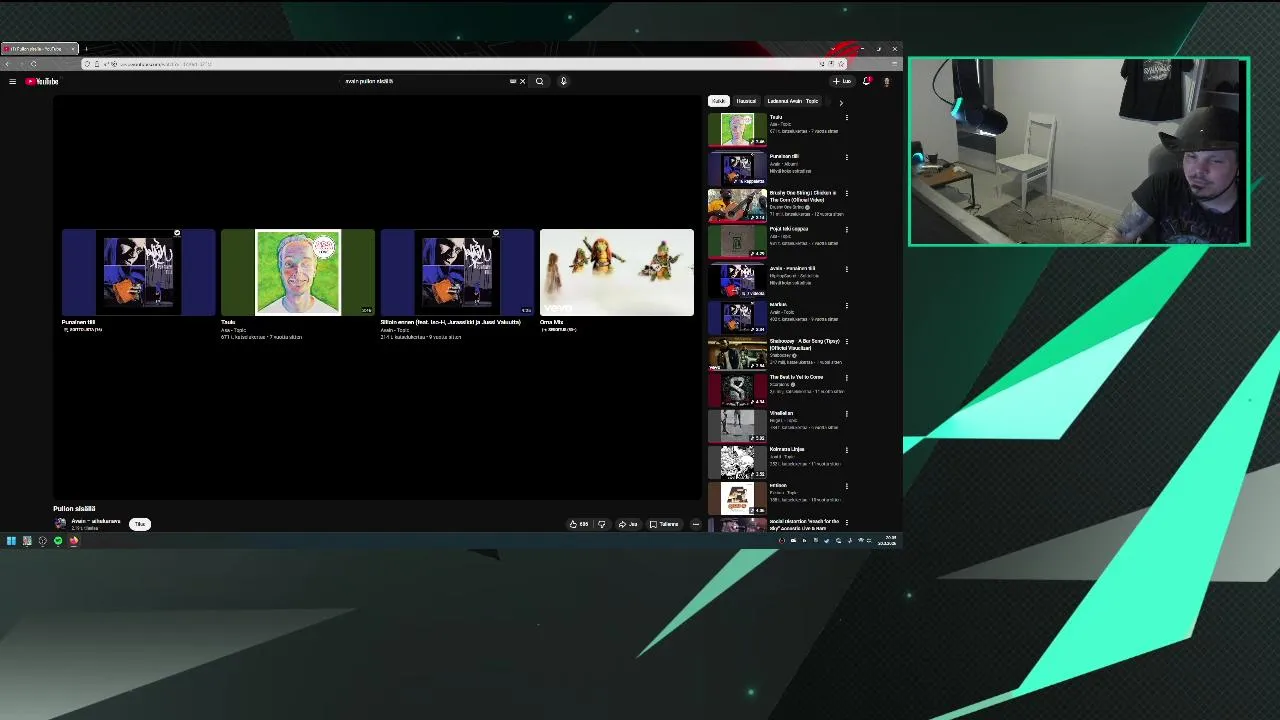Play Brushy One String Chicken in the Corn
Image resolution: width=1280 pixels, height=720 pixels.
click(x=737, y=204)
